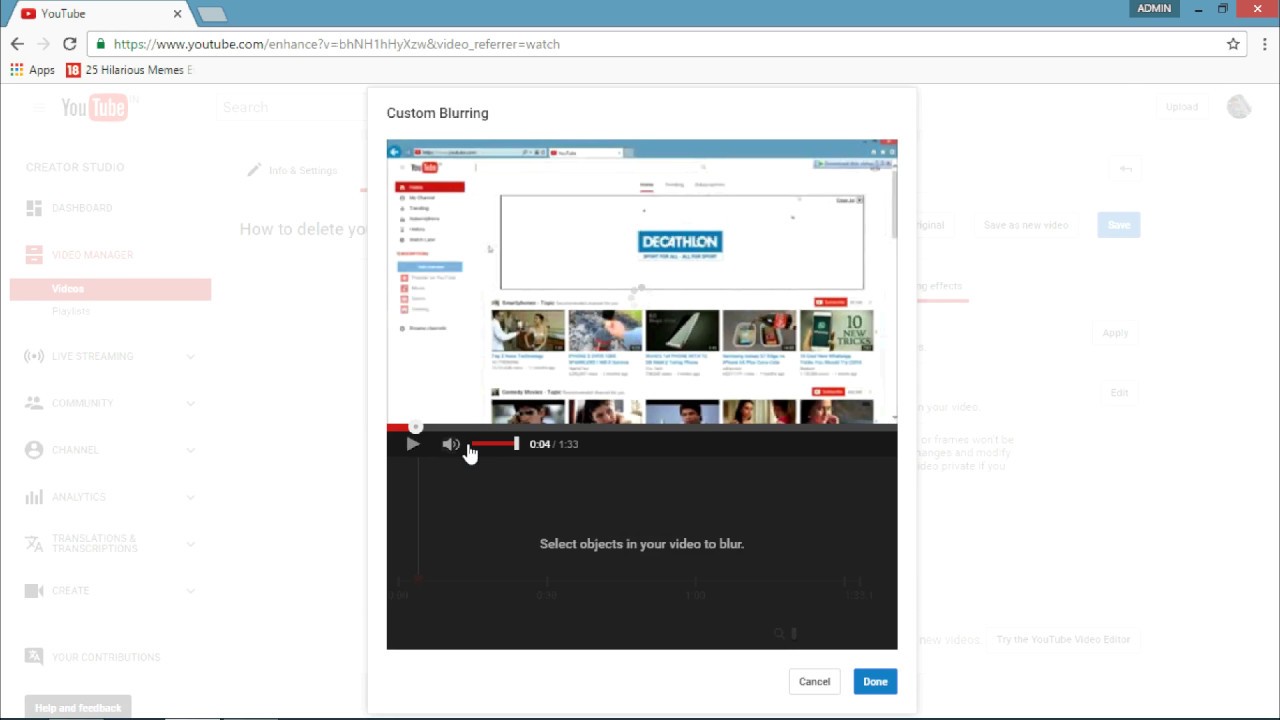Click the YouTube logo

pos(94,107)
